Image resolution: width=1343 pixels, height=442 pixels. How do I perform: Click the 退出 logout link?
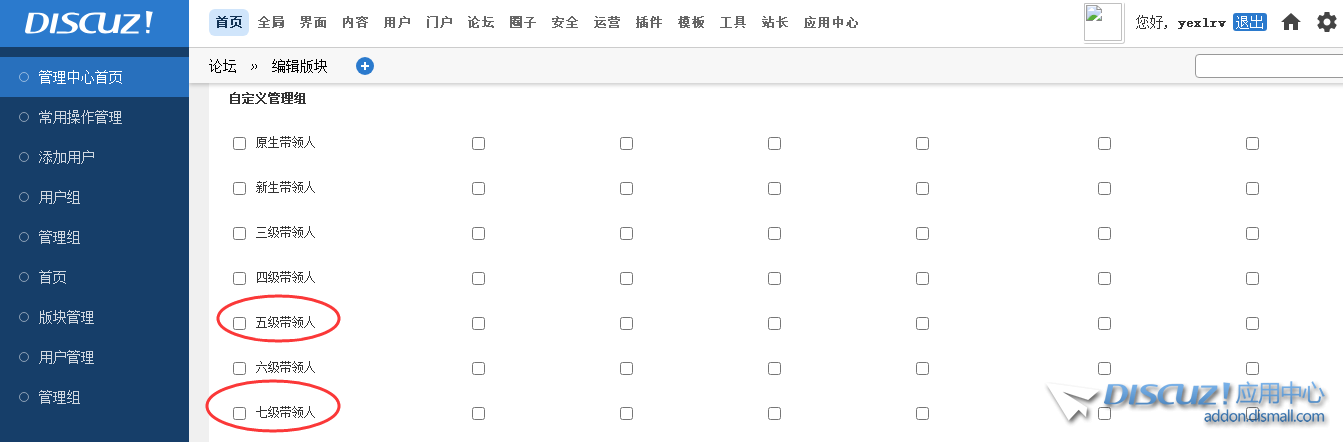[x=1250, y=22]
